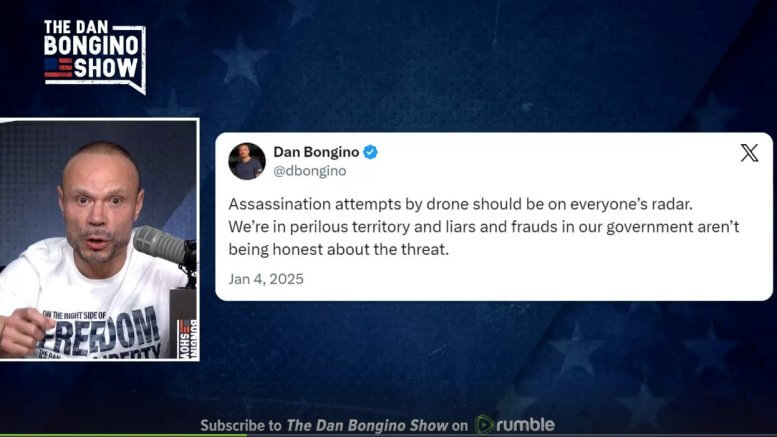The width and height of the screenshot is (777, 437).
Task: Open the round tweet profile avatar
Action: tap(247, 161)
